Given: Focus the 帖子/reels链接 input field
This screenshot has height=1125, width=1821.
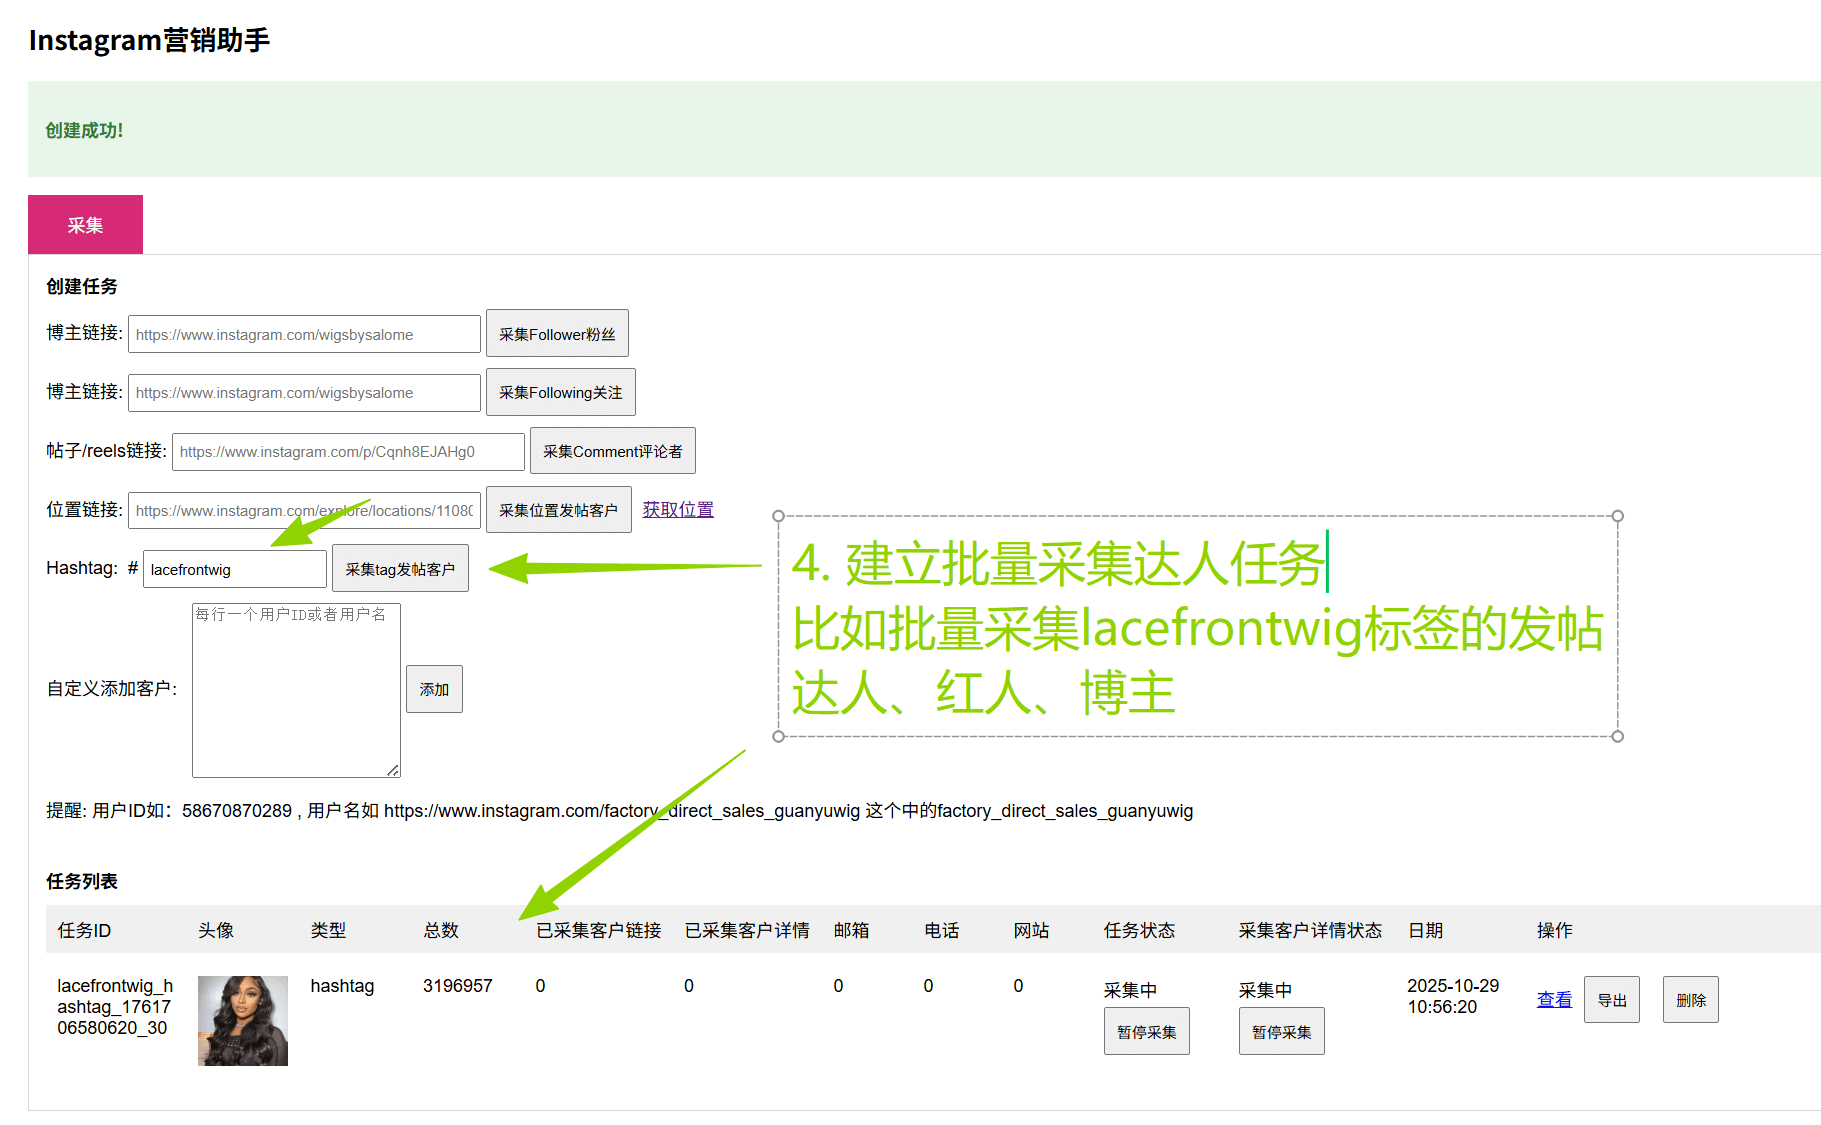Looking at the screenshot, I should (348, 451).
